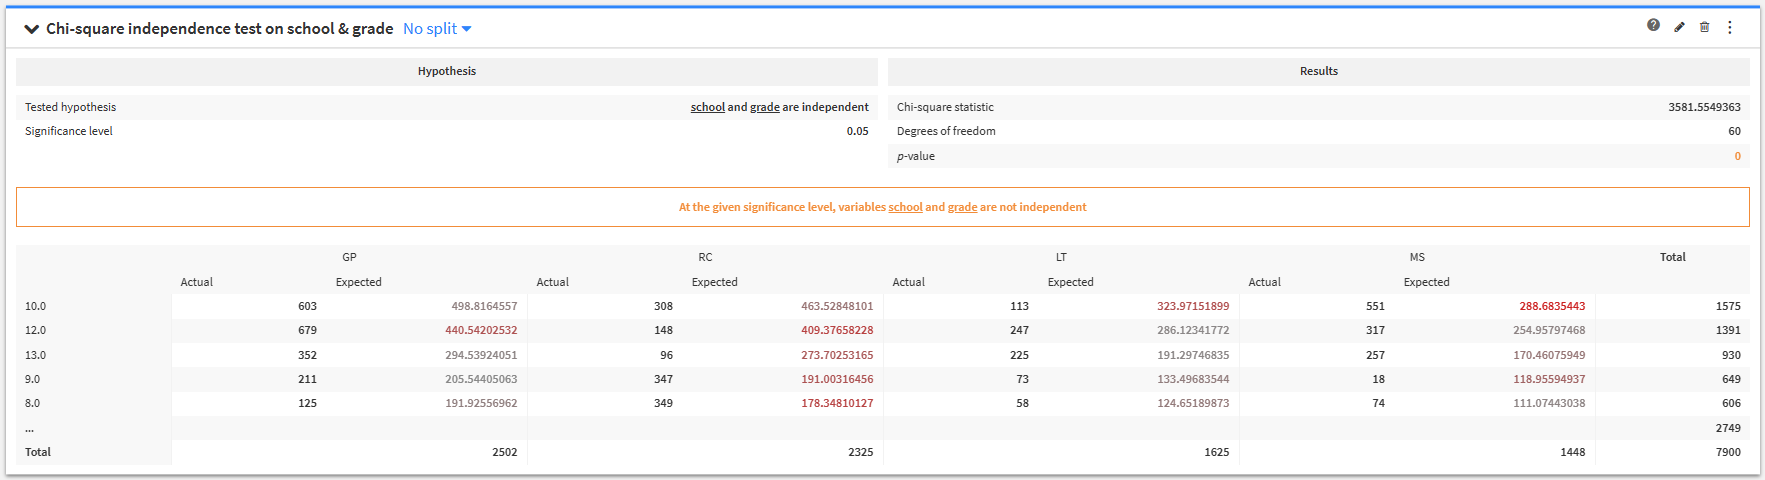
Task: Click GP column total 2502
Action: point(505,452)
